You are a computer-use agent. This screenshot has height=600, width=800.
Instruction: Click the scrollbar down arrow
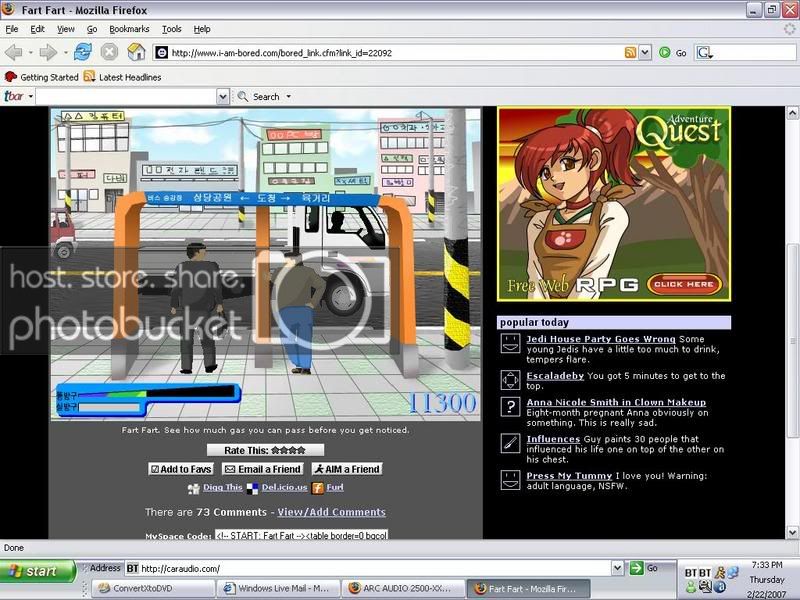tap(792, 532)
